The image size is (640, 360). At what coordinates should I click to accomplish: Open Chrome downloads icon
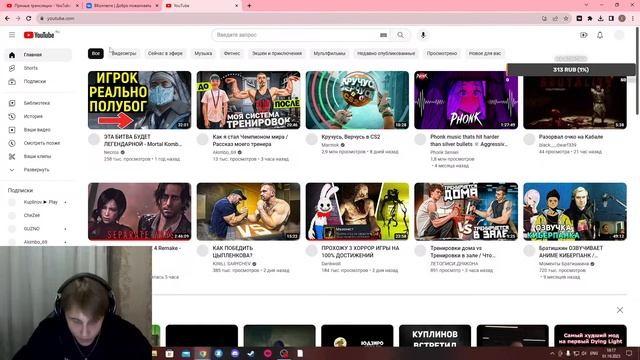point(600,18)
